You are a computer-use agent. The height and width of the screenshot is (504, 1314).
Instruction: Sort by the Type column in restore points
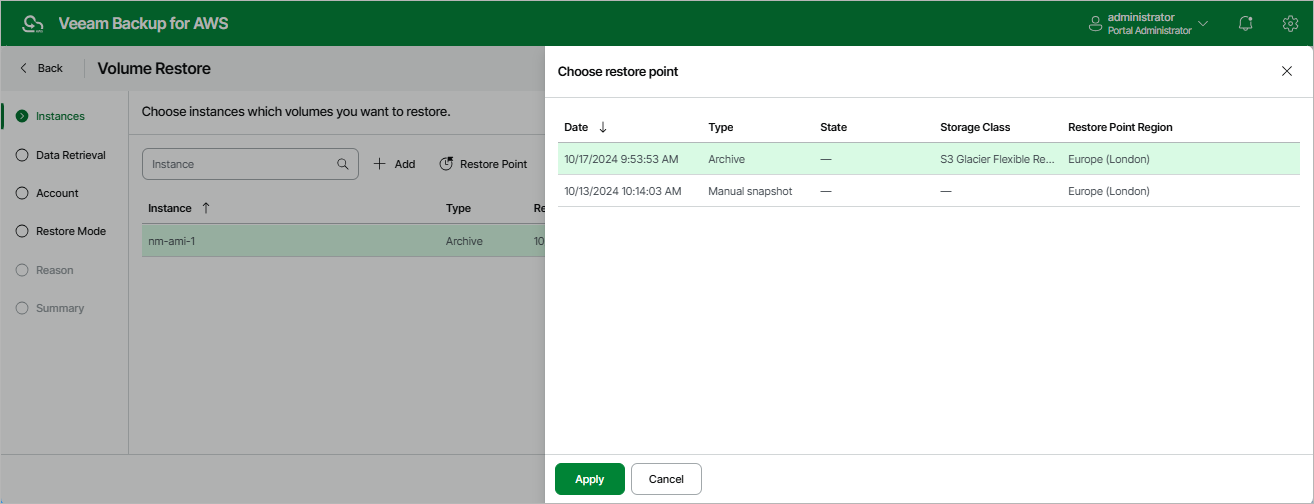click(721, 127)
